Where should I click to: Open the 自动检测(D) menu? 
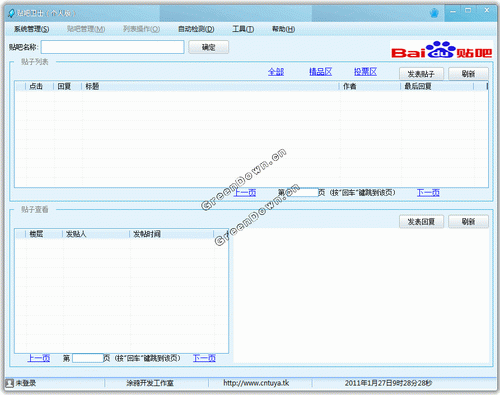pos(196,29)
